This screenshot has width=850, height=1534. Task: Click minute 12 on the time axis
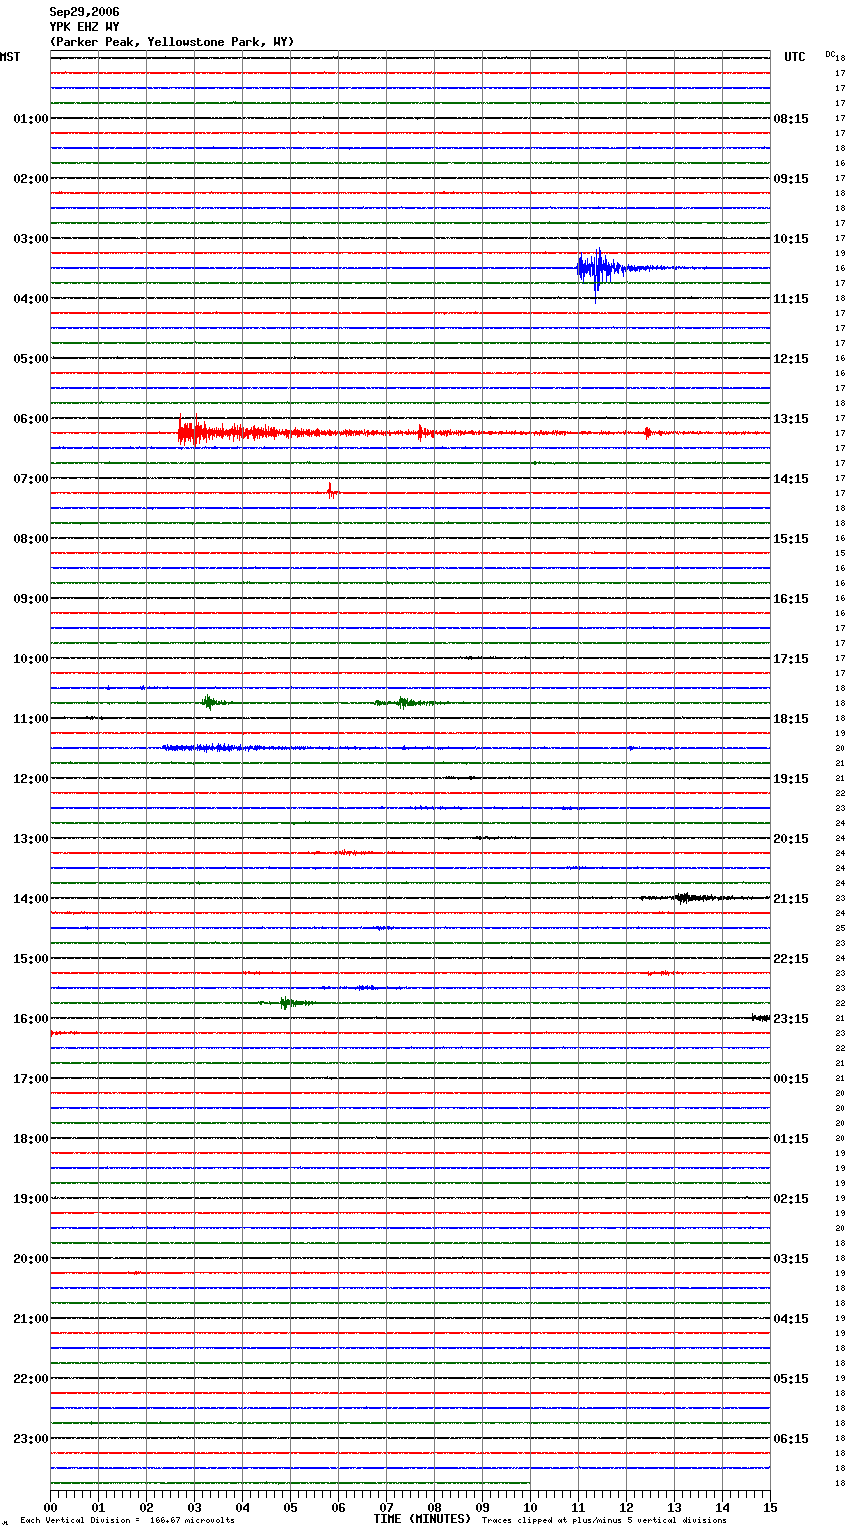click(x=626, y=1507)
